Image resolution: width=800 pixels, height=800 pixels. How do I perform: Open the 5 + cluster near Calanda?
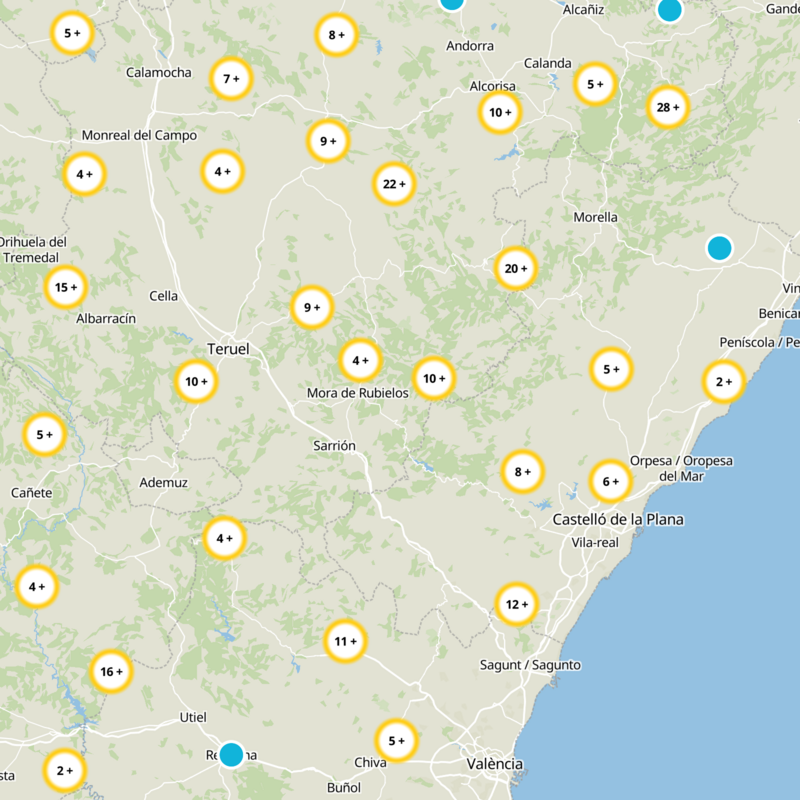[595, 84]
